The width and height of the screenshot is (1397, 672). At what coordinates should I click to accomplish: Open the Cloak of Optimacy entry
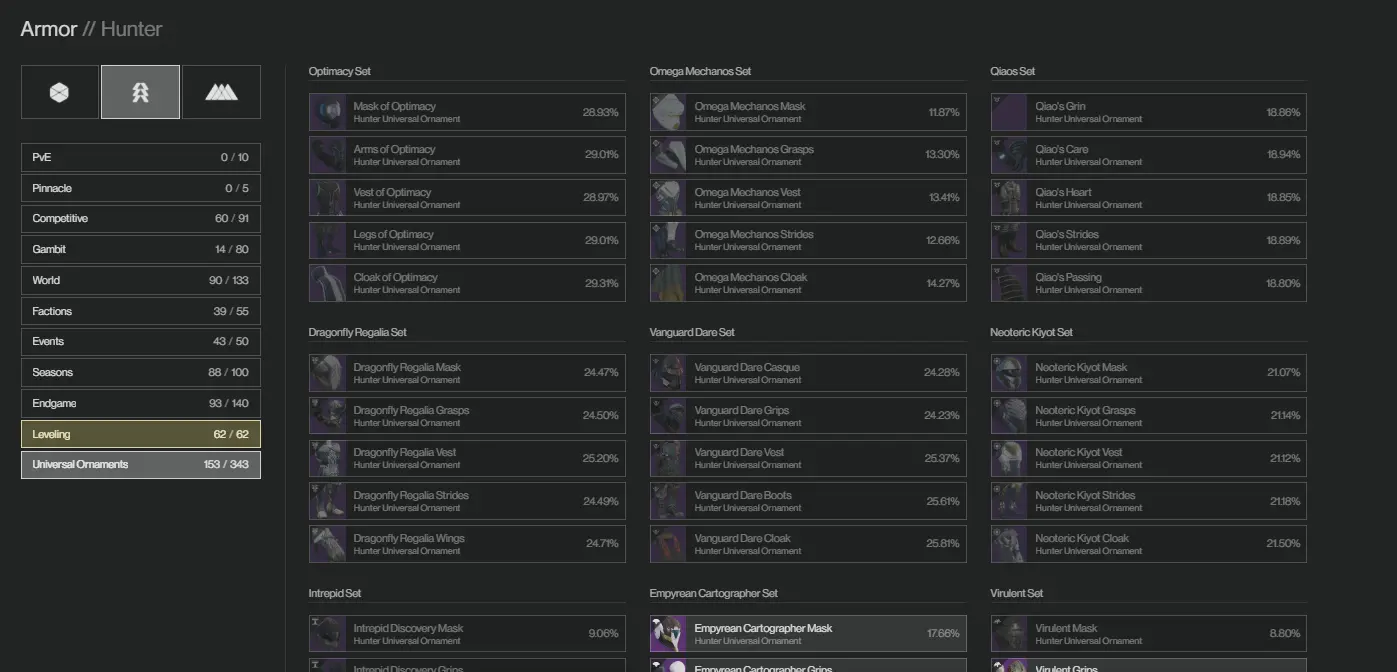tap(467, 283)
